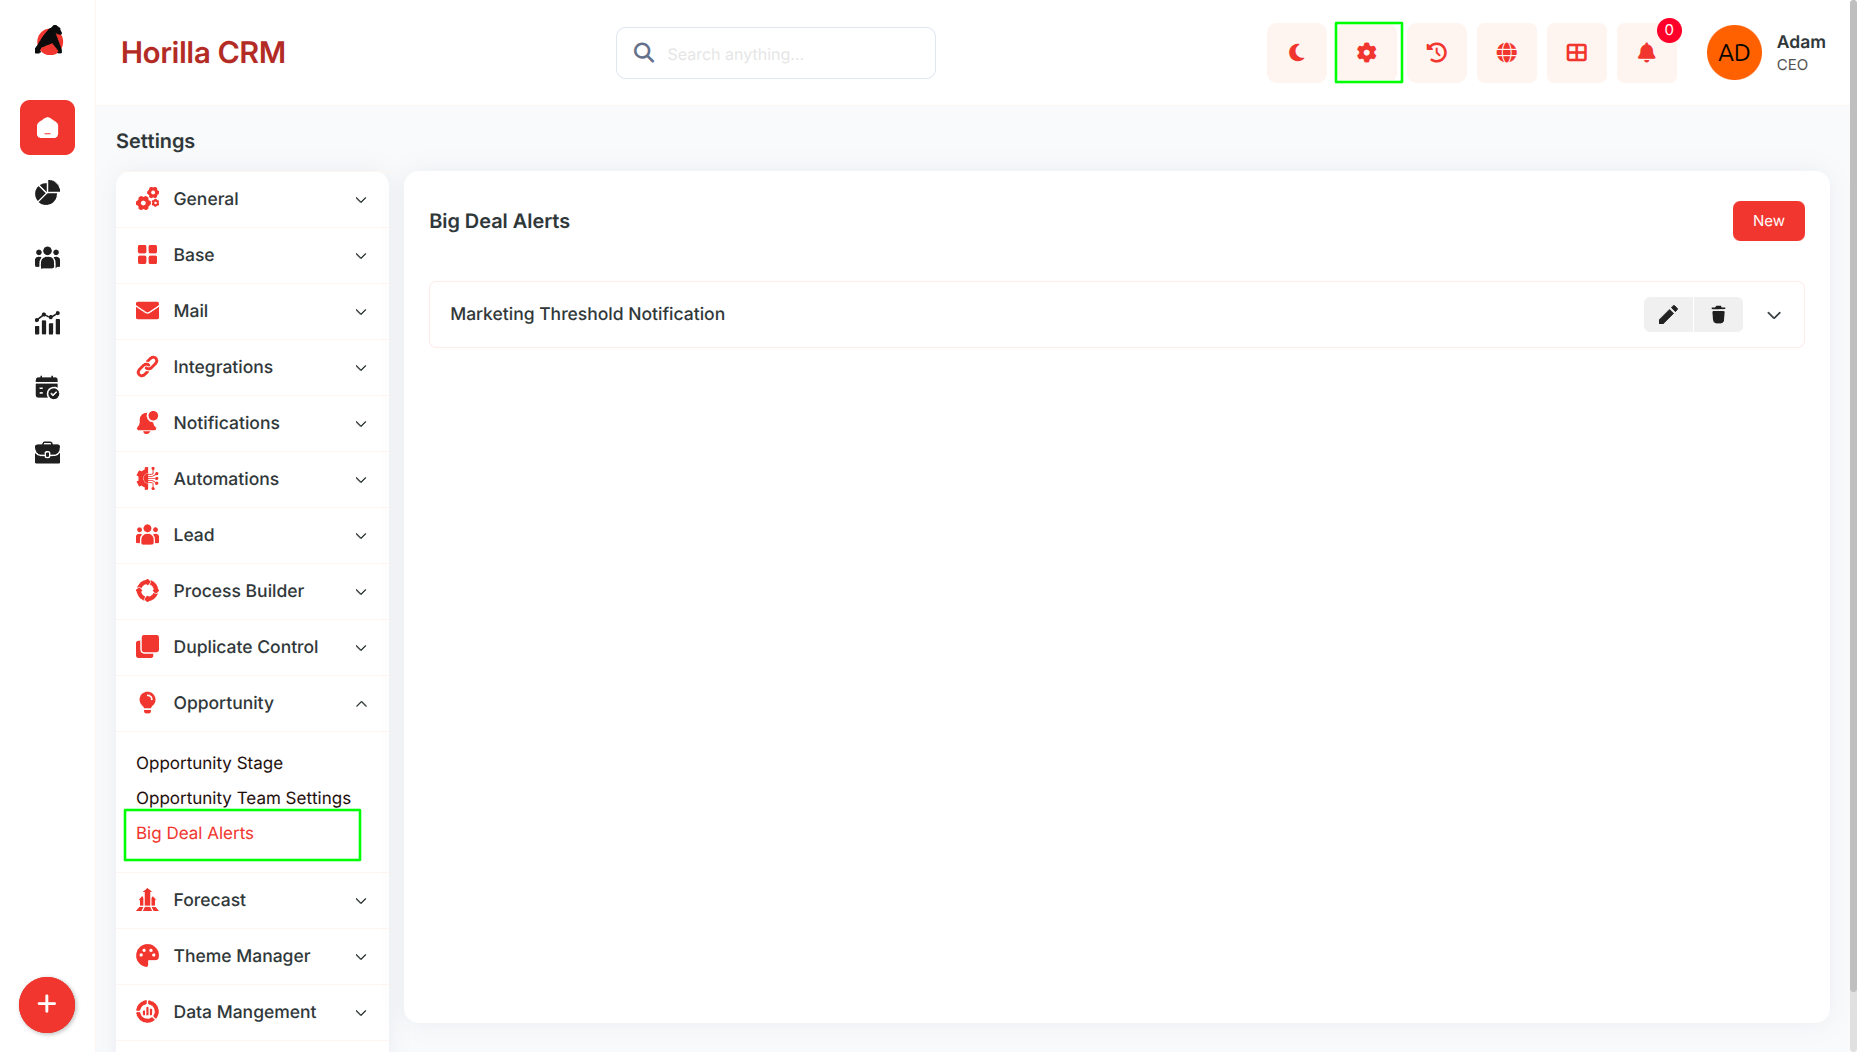Expand the Duplicate Control section
Image resolution: width=1857 pixels, height=1052 pixels.
coord(252,647)
